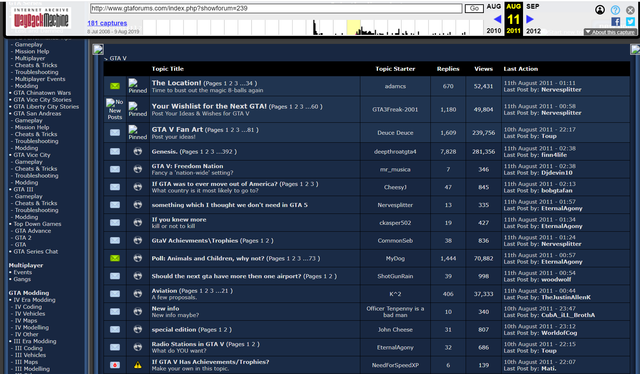Sort by Last Action column header
Image resolution: width=640 pixels, height=374 pixels.
[520, 69]
